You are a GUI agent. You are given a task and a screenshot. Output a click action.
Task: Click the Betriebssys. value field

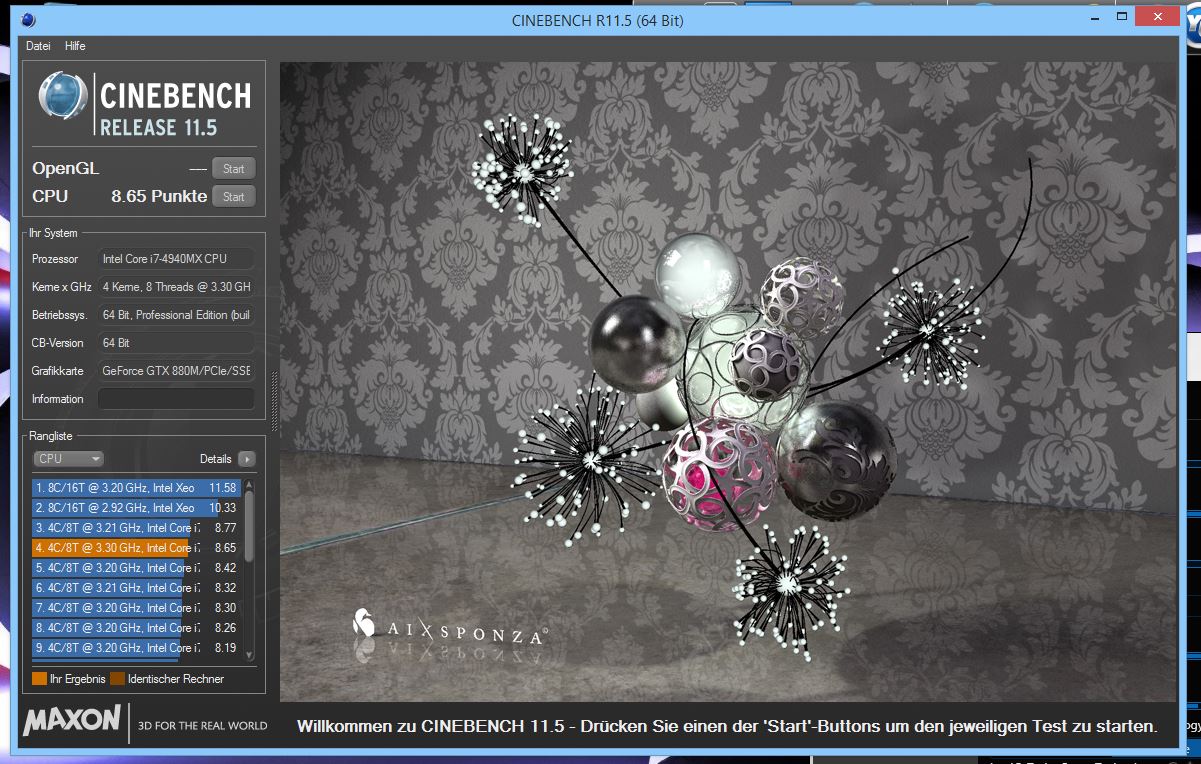tap(176, 315)
